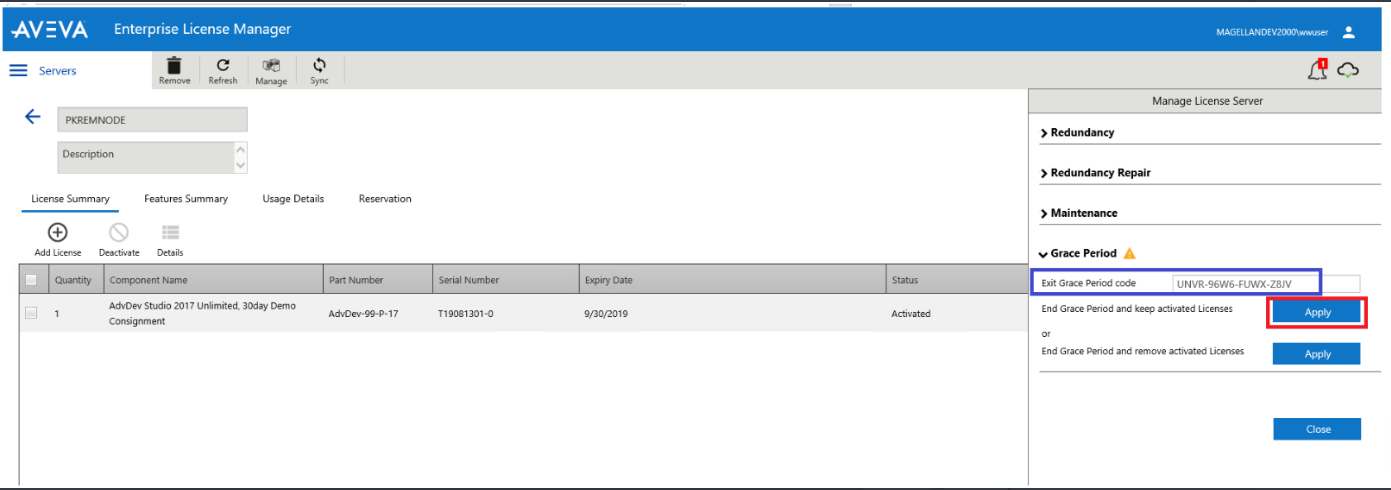Click the Enterprise License Manager title
1391x490 pixels.
(202, 29)
